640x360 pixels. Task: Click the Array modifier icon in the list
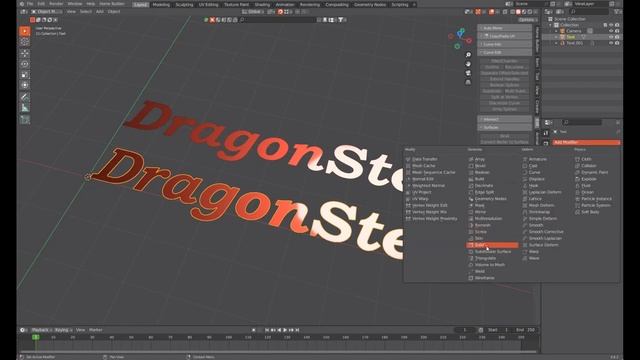pyautogui.click(x=471, y=159)
